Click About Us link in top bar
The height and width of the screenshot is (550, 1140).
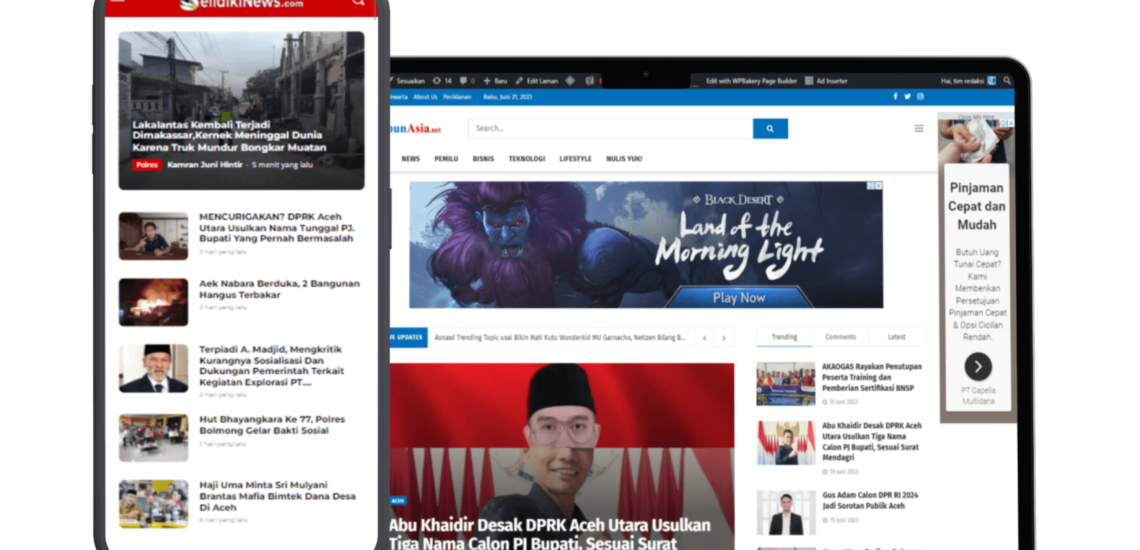pos(425,97)
